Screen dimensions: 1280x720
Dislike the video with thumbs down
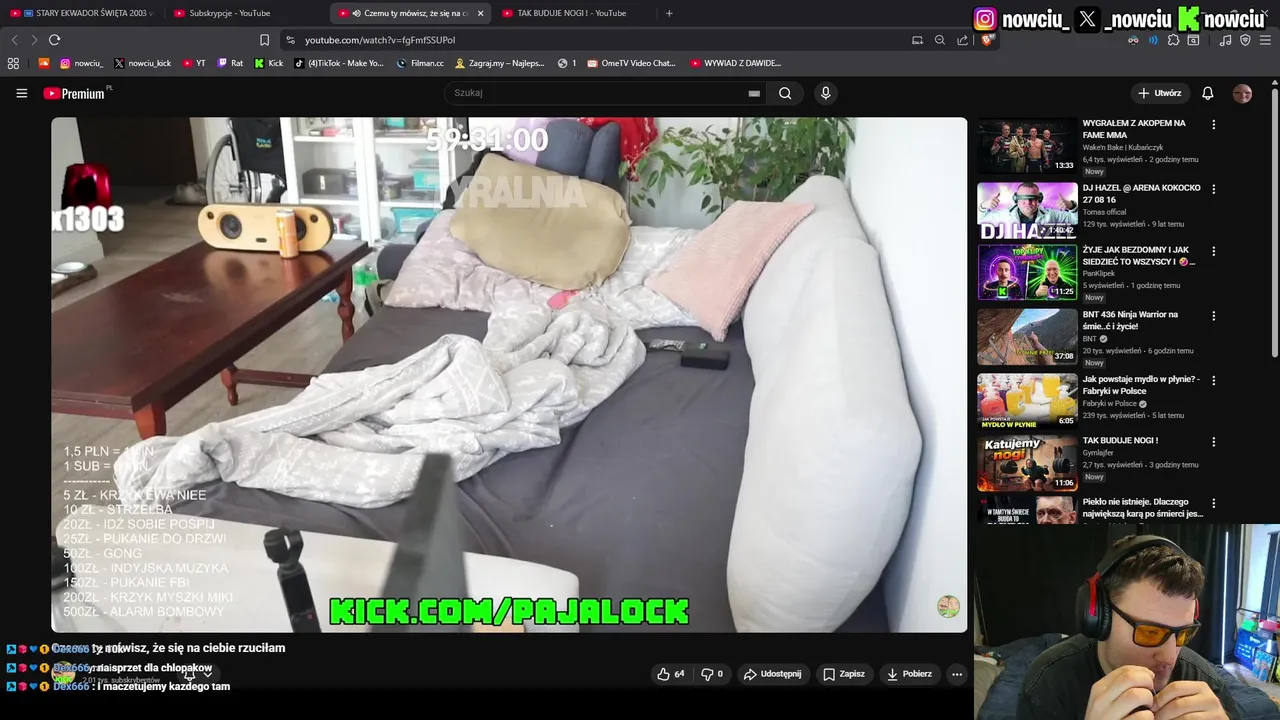click(712, 674)
